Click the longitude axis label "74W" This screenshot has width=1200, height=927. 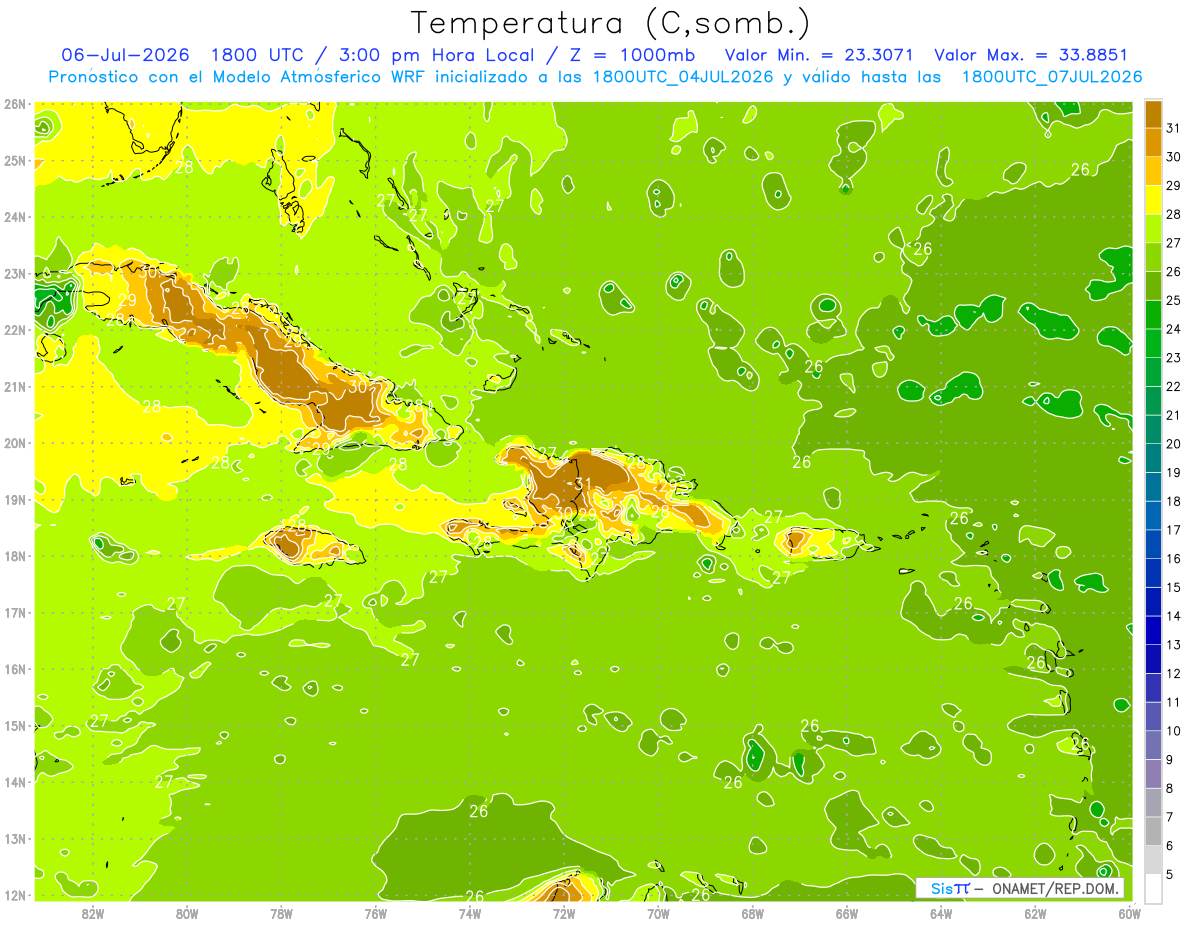[470, 914]
